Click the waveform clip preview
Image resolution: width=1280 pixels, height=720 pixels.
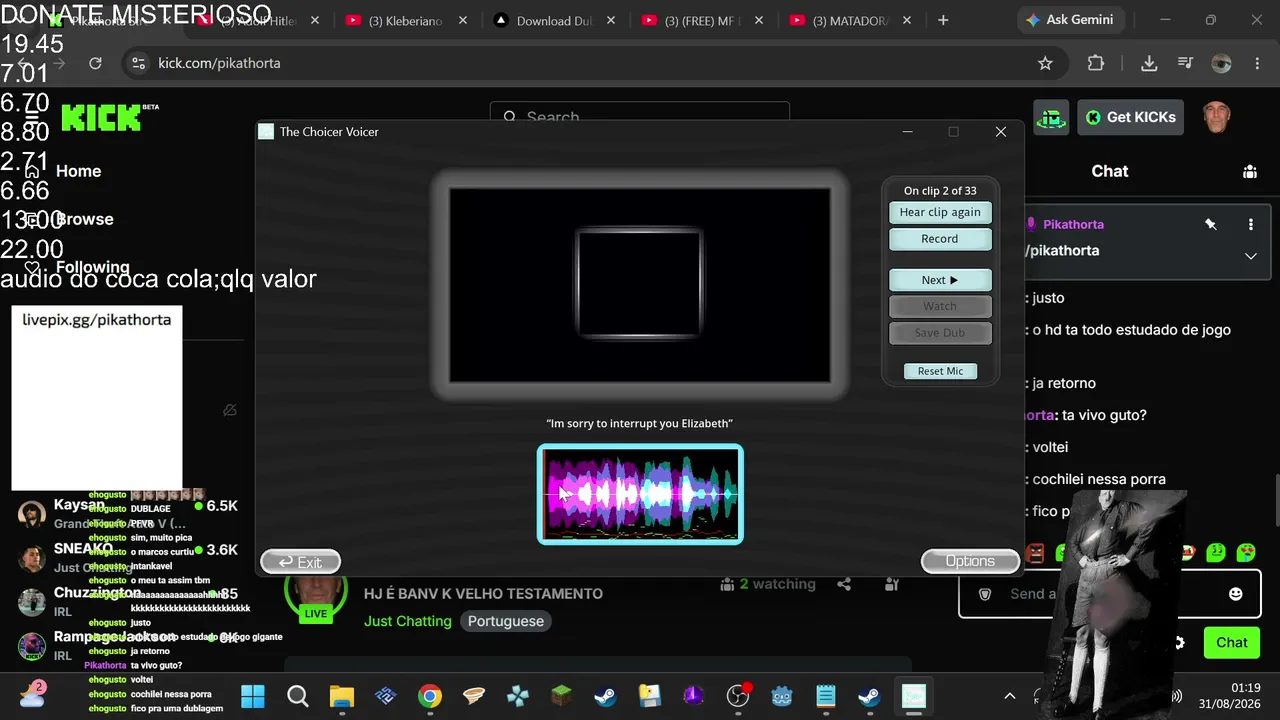(640, 494)
